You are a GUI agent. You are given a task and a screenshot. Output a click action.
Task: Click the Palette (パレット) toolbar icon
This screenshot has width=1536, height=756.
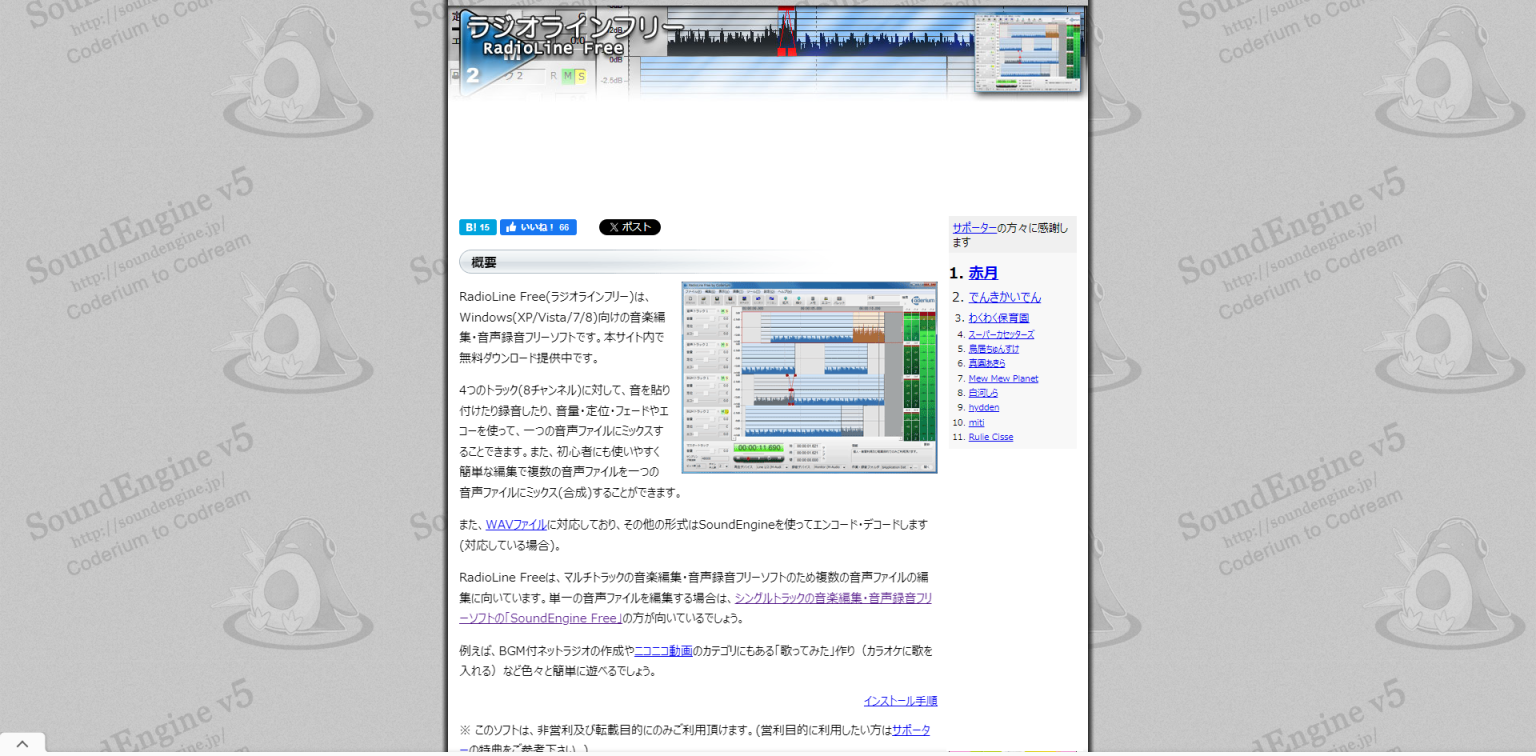(x=838, y=300)
